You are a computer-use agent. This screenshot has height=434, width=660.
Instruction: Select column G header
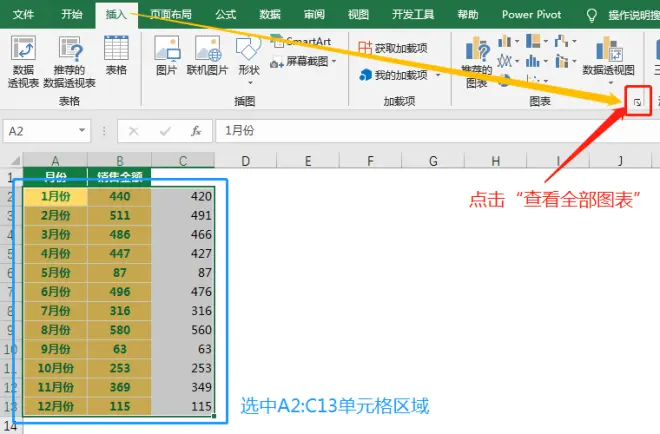433,161
